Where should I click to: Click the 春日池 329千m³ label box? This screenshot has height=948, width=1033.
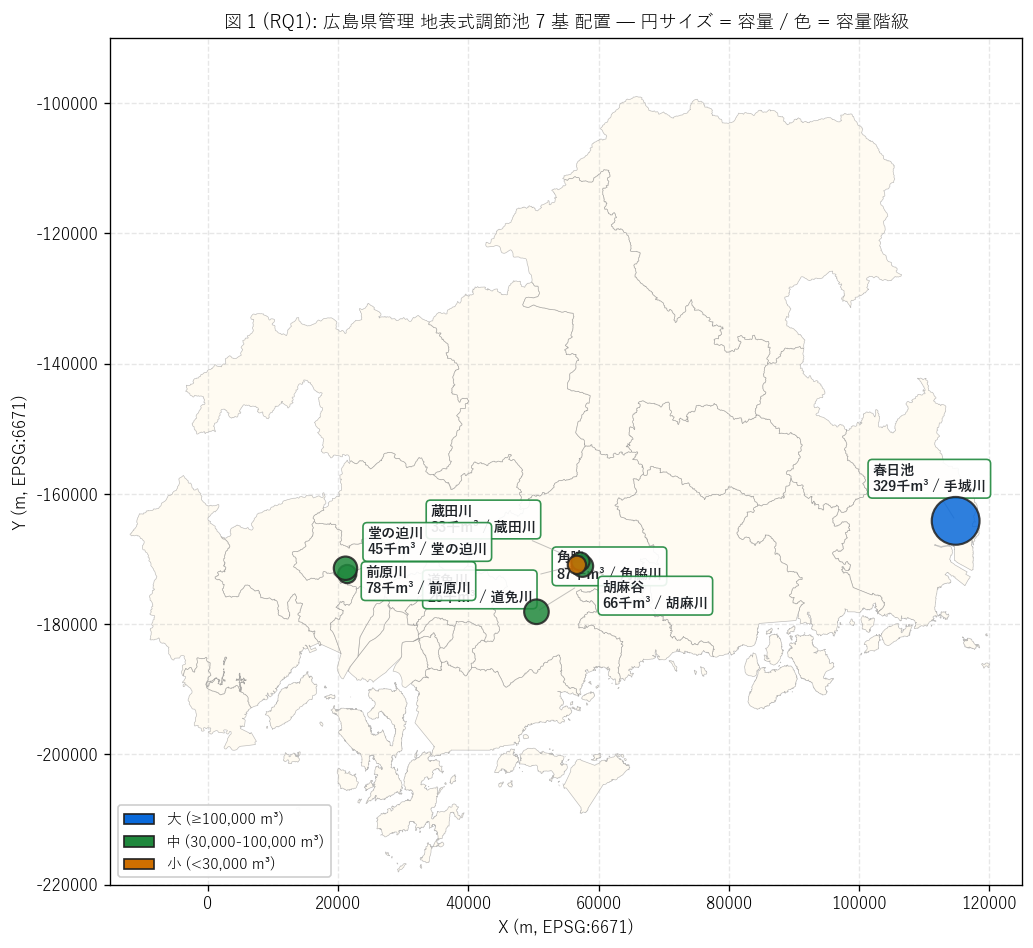929,478
